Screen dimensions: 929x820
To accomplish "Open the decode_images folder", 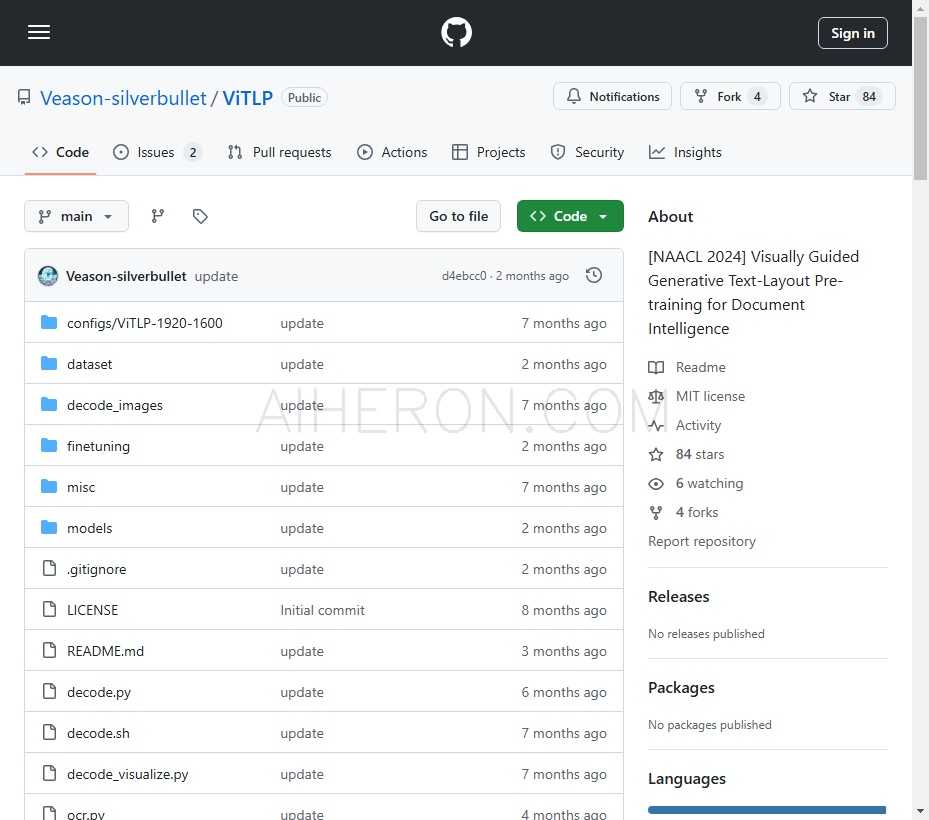I will pyautogui.click(x=115, y=405).
